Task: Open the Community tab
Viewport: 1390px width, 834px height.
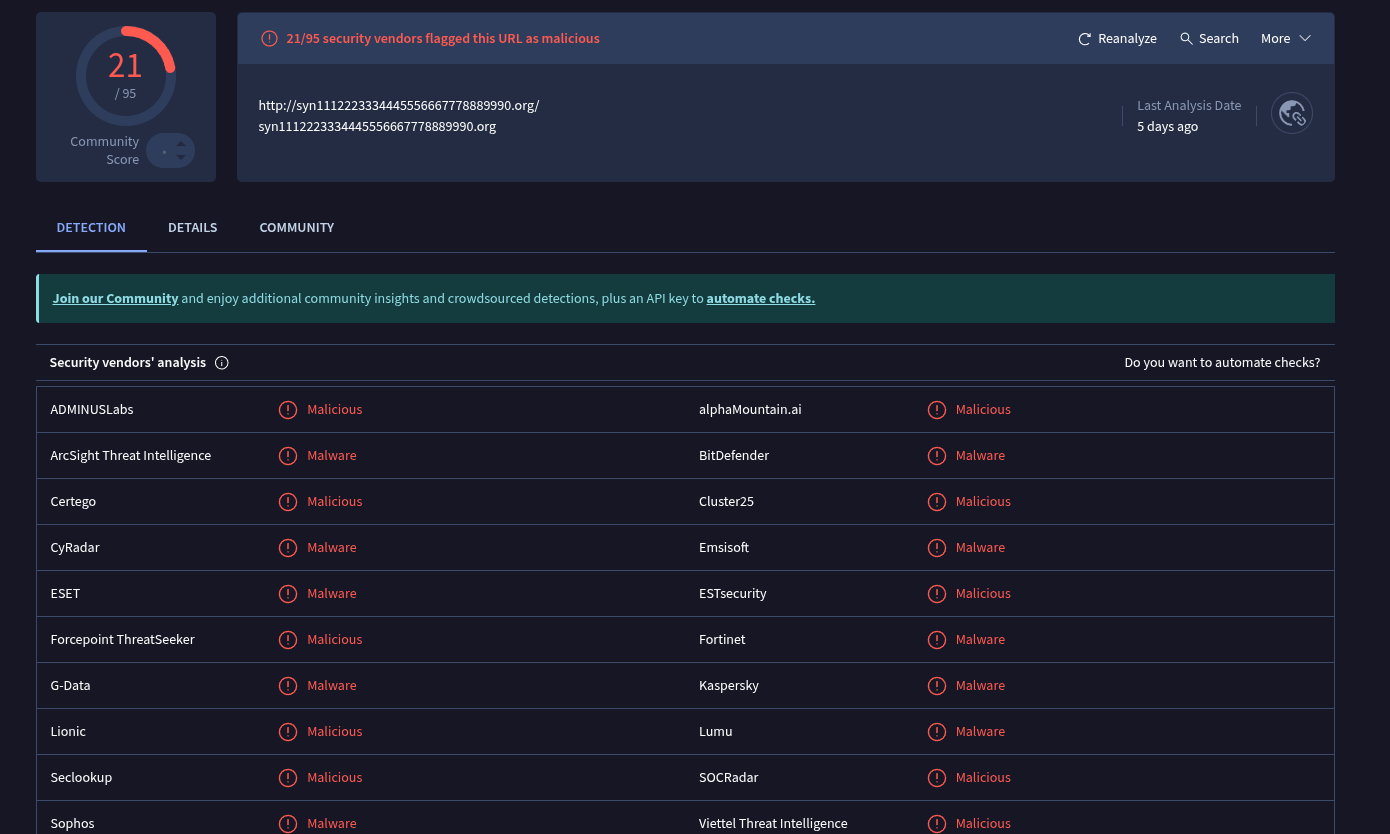Action: tap(296, 228)
